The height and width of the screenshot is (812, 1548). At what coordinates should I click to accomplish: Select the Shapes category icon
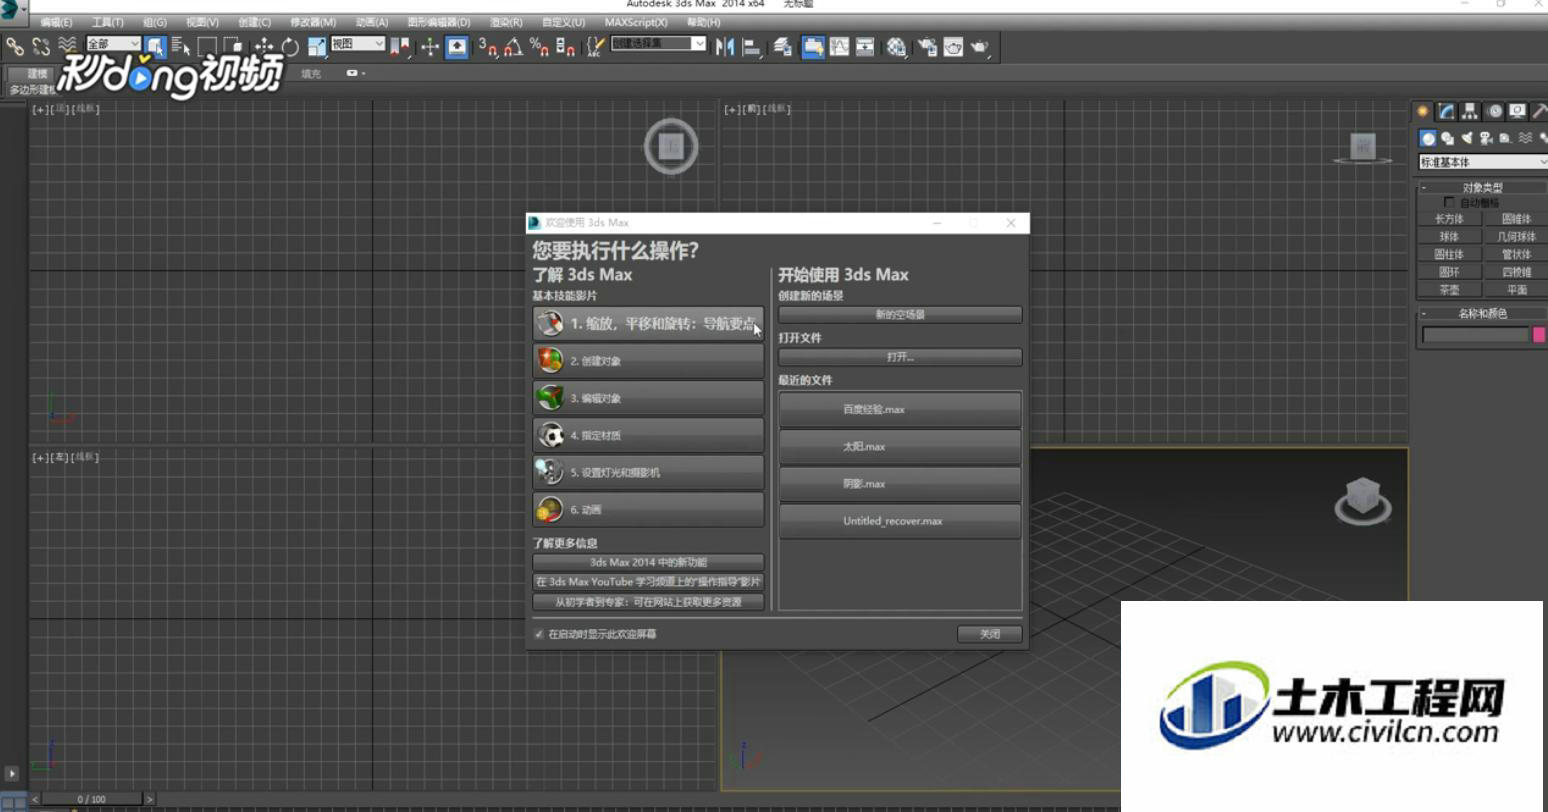(x=1447, y=138)
